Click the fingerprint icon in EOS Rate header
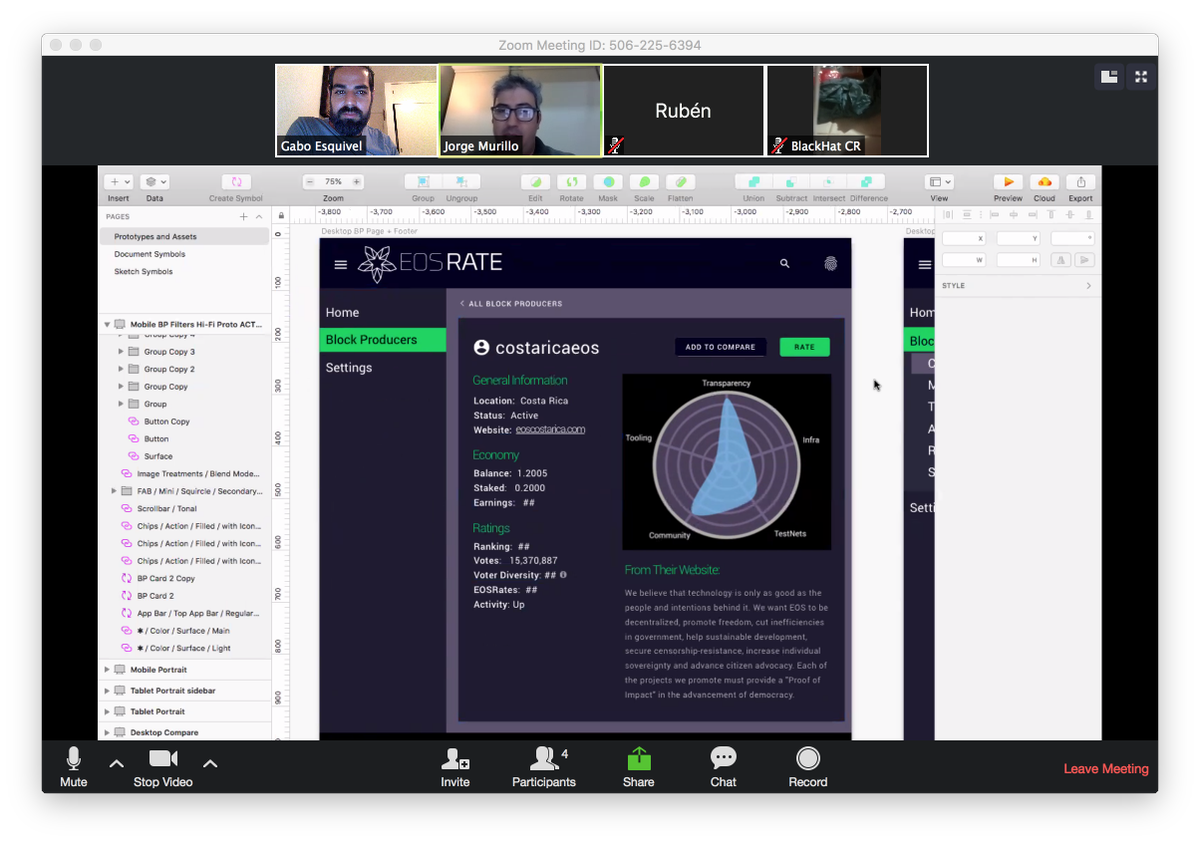1200x843 pixels. click(830, 264)
